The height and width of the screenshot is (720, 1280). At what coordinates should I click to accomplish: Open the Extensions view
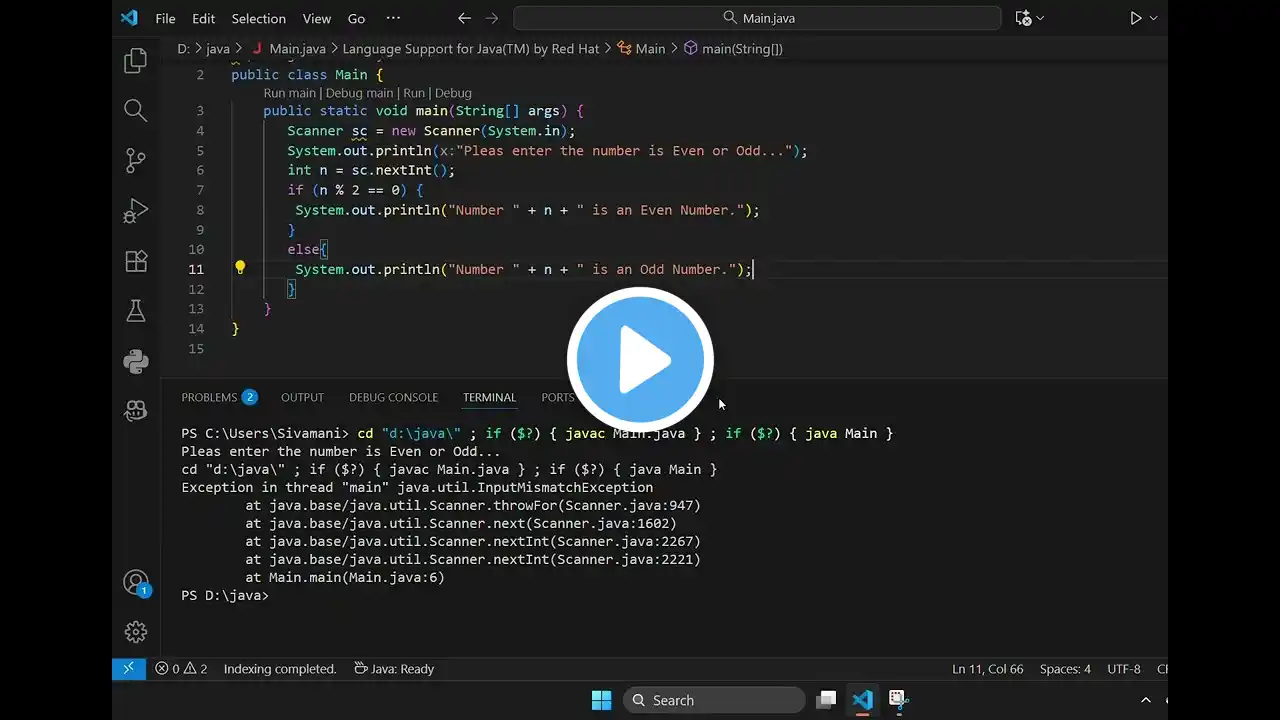(x=136, y=261)
